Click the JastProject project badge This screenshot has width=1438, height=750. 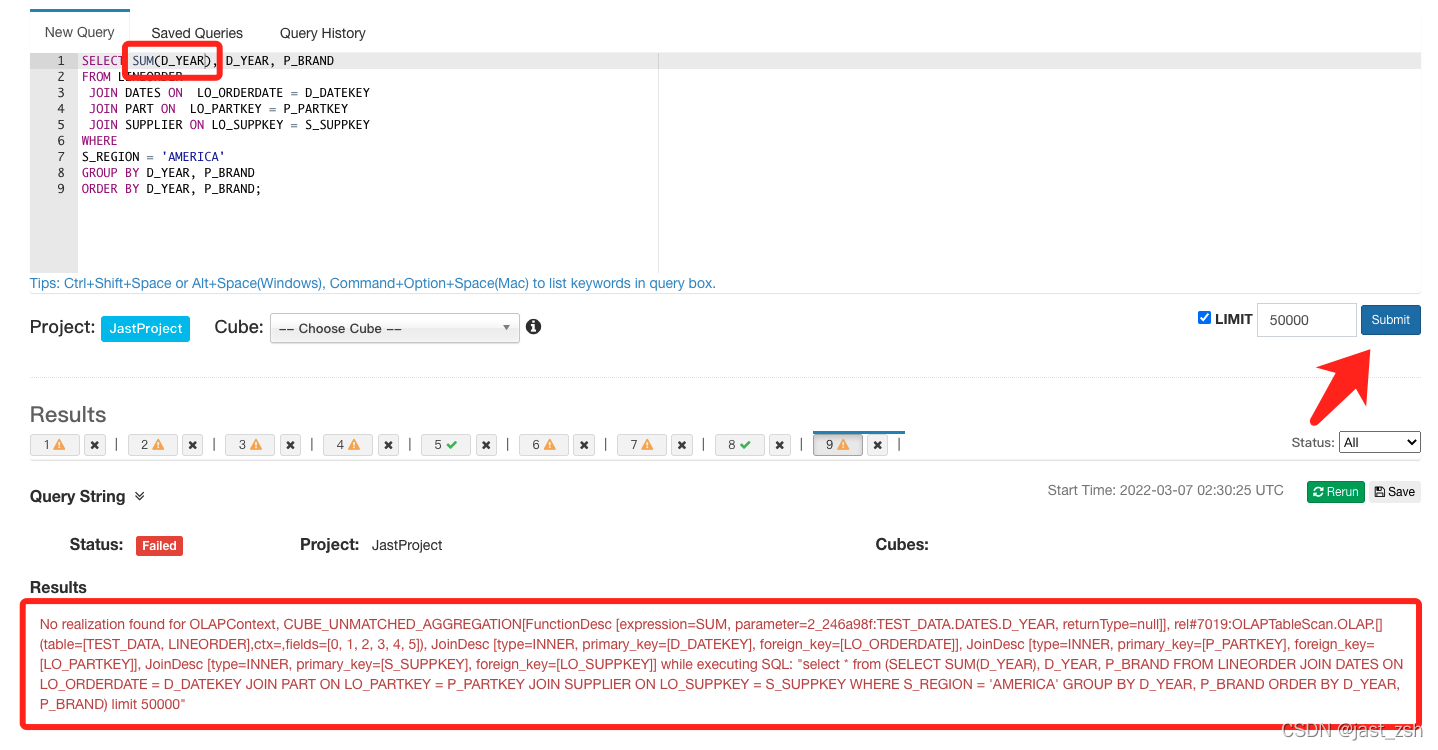pyautogui.click(x=145, y=328)
